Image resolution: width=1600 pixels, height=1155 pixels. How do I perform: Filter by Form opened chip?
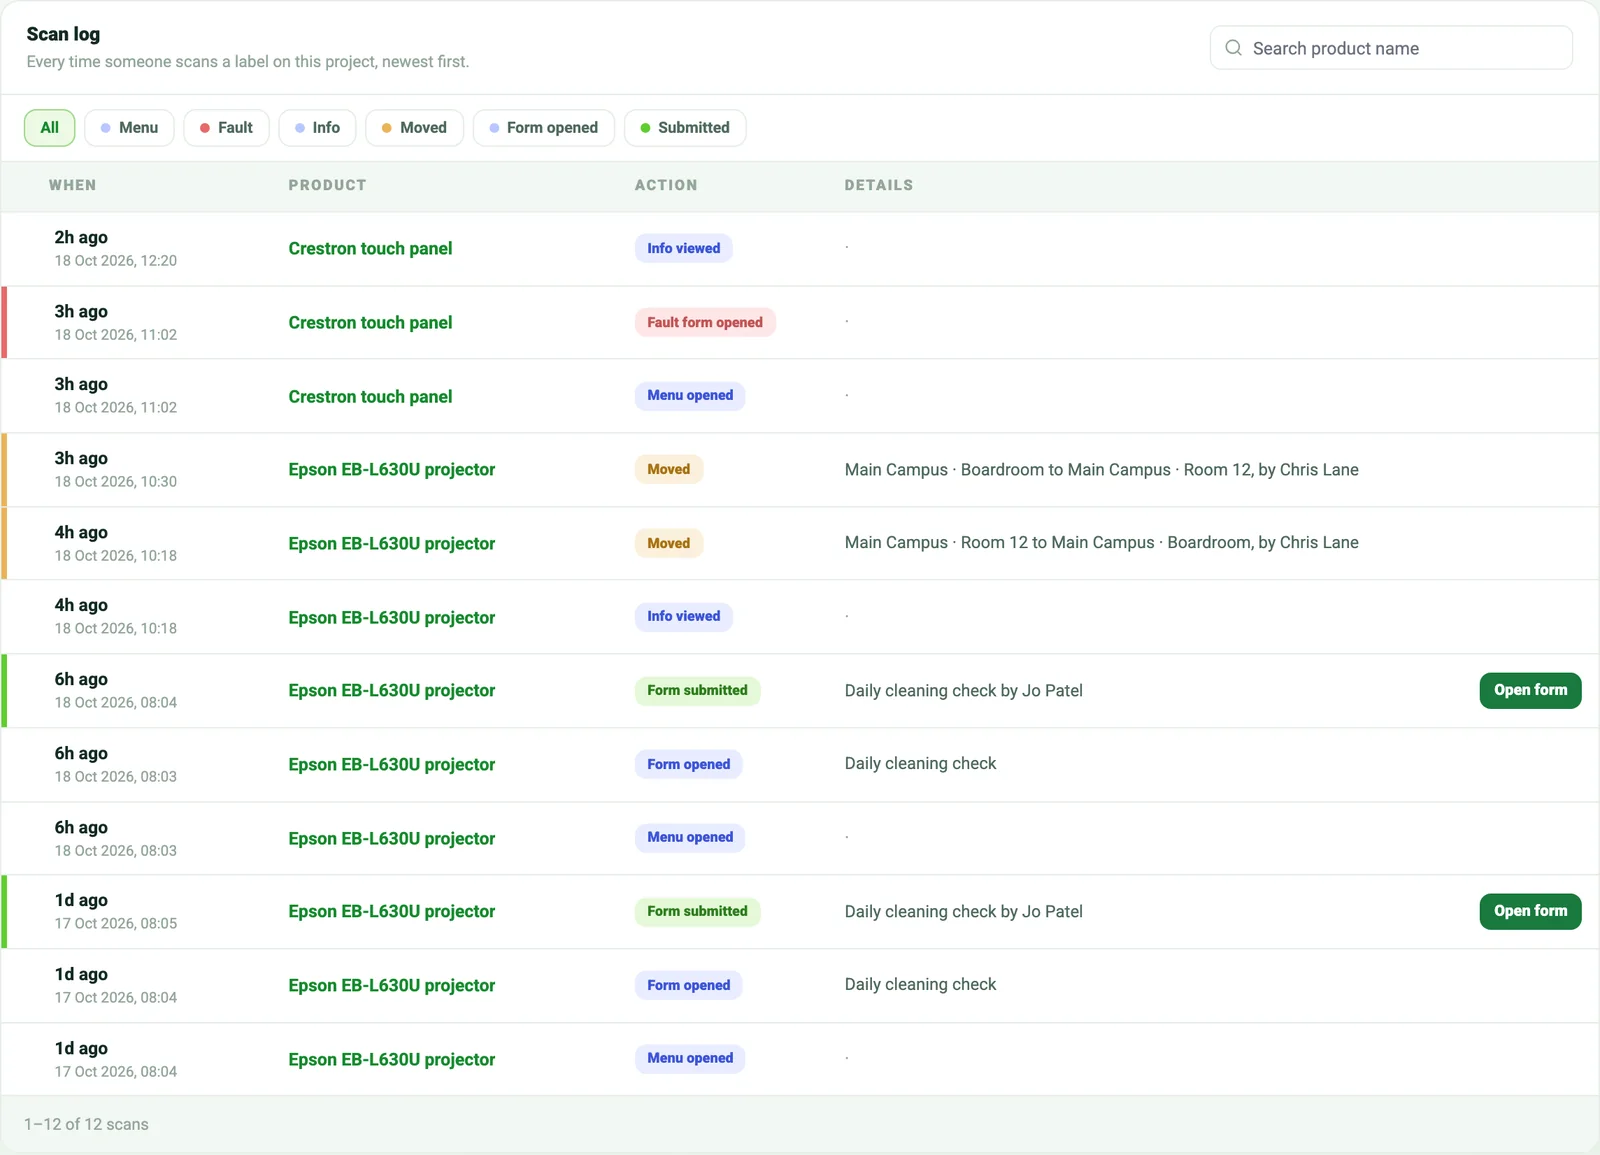point(543,128)
